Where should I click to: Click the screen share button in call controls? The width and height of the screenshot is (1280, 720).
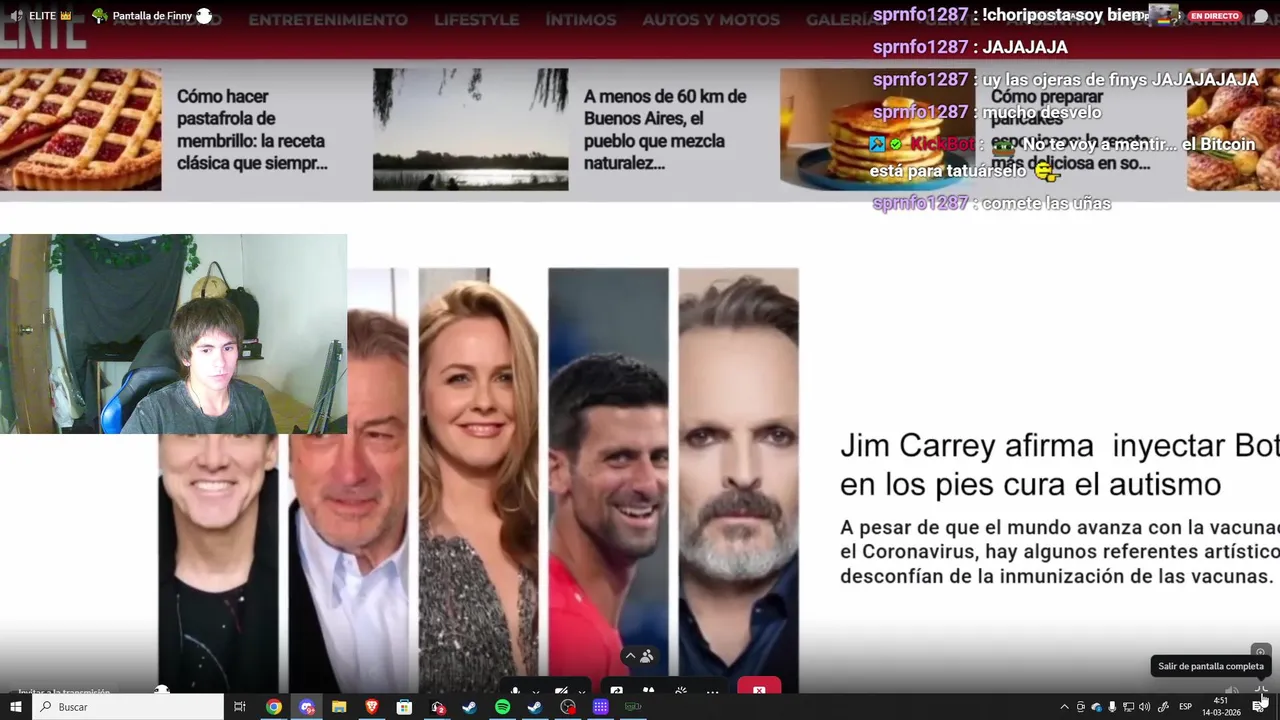[617, 689]
